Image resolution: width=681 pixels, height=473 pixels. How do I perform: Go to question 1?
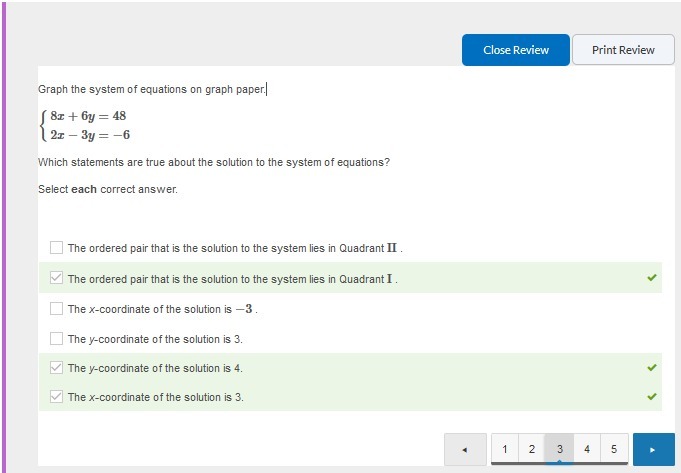pyautogui.click(x=505, y=449)
